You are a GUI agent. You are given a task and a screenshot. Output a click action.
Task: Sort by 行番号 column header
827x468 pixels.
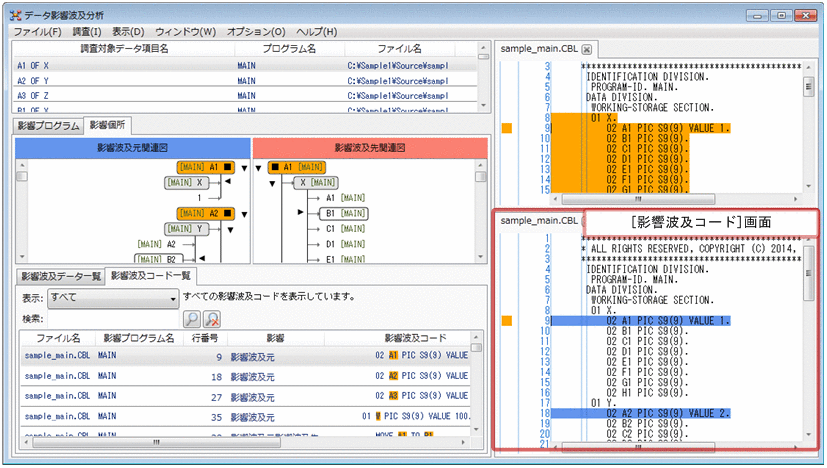coord(205,338)
